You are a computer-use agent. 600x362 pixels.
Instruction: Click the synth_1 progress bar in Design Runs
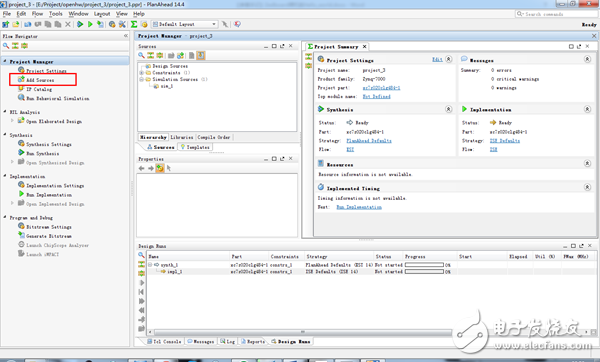pyautogui.click(x=424, y=265)
